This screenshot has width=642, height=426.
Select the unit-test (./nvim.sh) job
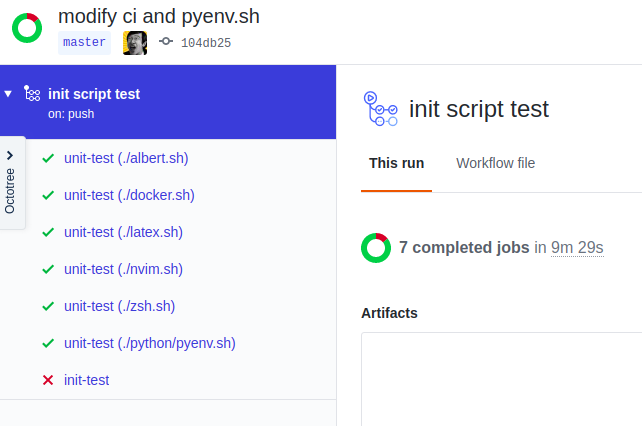click(x=123, y=269)
